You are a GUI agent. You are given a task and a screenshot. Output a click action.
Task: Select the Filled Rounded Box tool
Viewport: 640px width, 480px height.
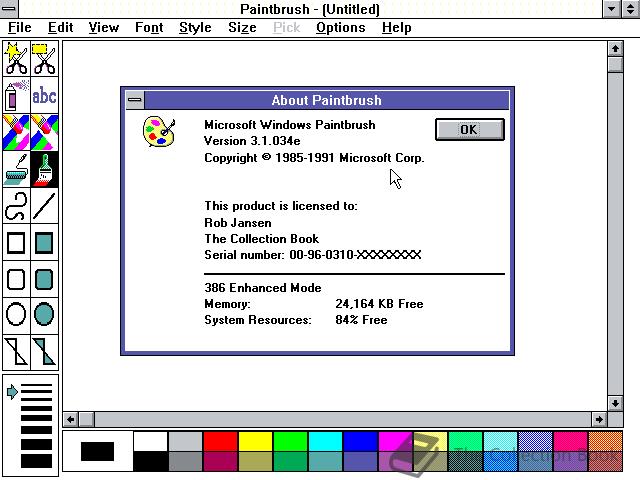44,279
